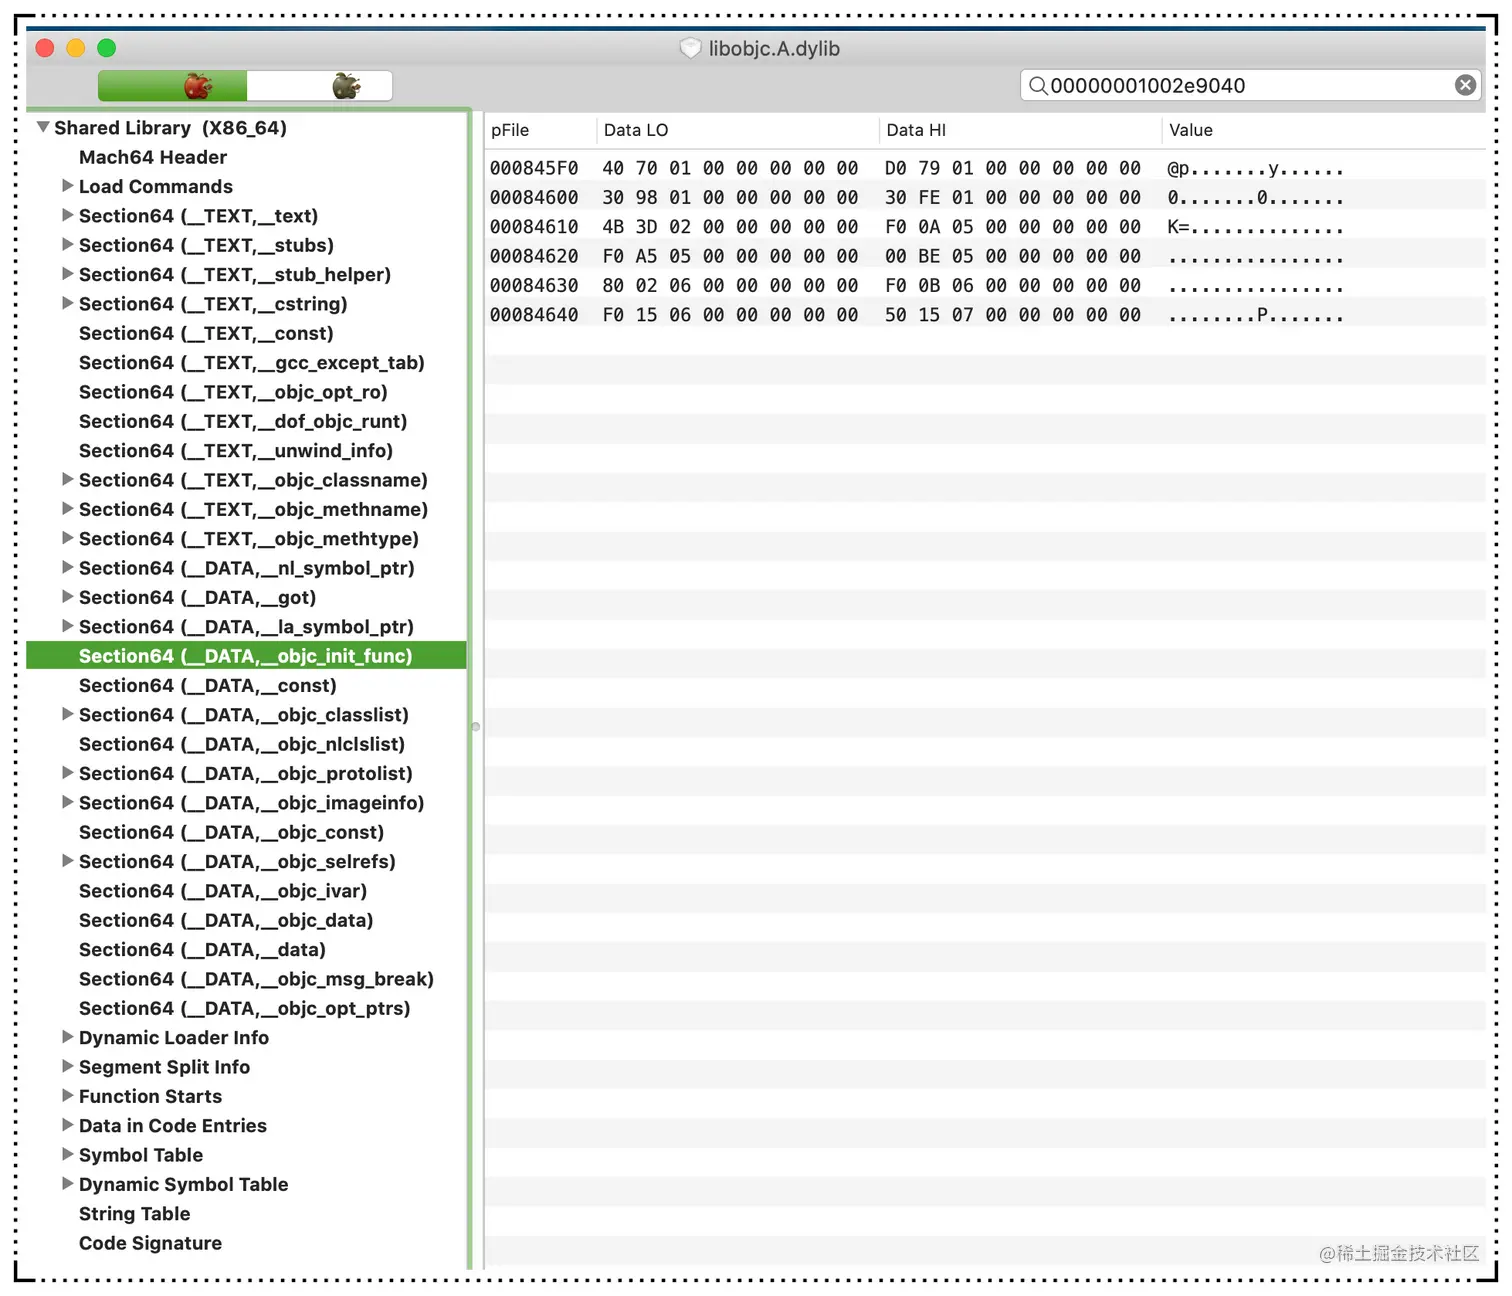Select Section64 (__DATA,__objc_opt_ptrs)
Screen dimensions: 1512x1296
tap(245, 1008)
